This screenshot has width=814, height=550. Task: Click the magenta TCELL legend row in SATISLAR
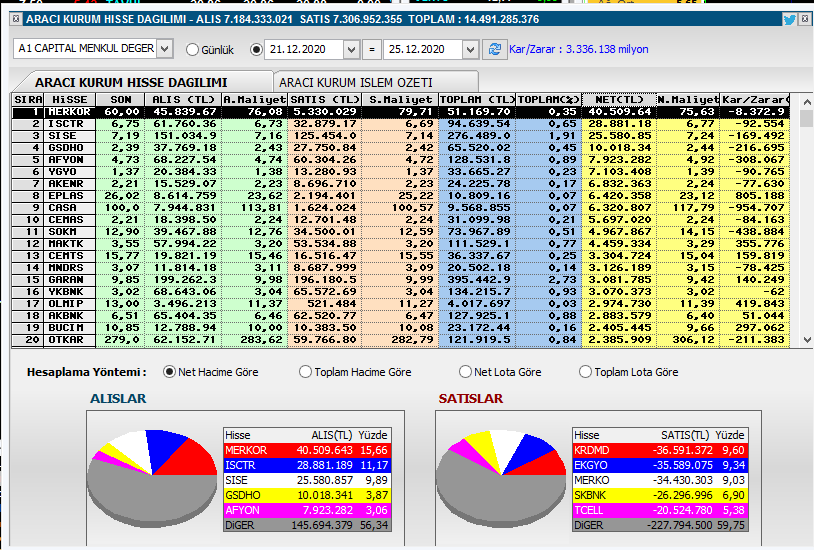tap(660, 511)
